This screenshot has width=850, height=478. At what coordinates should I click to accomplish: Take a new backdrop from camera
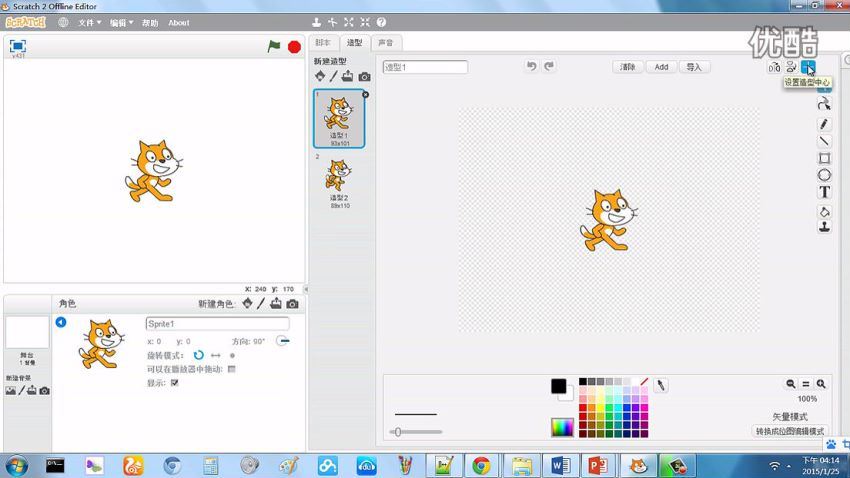click(44, 391)
